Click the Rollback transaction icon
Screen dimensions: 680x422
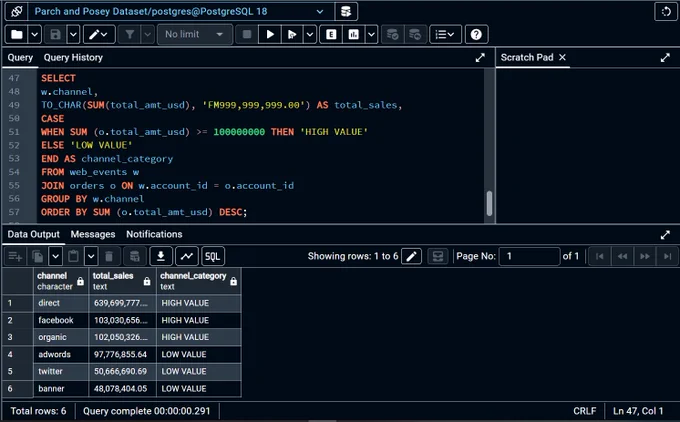tap(415, 34)
